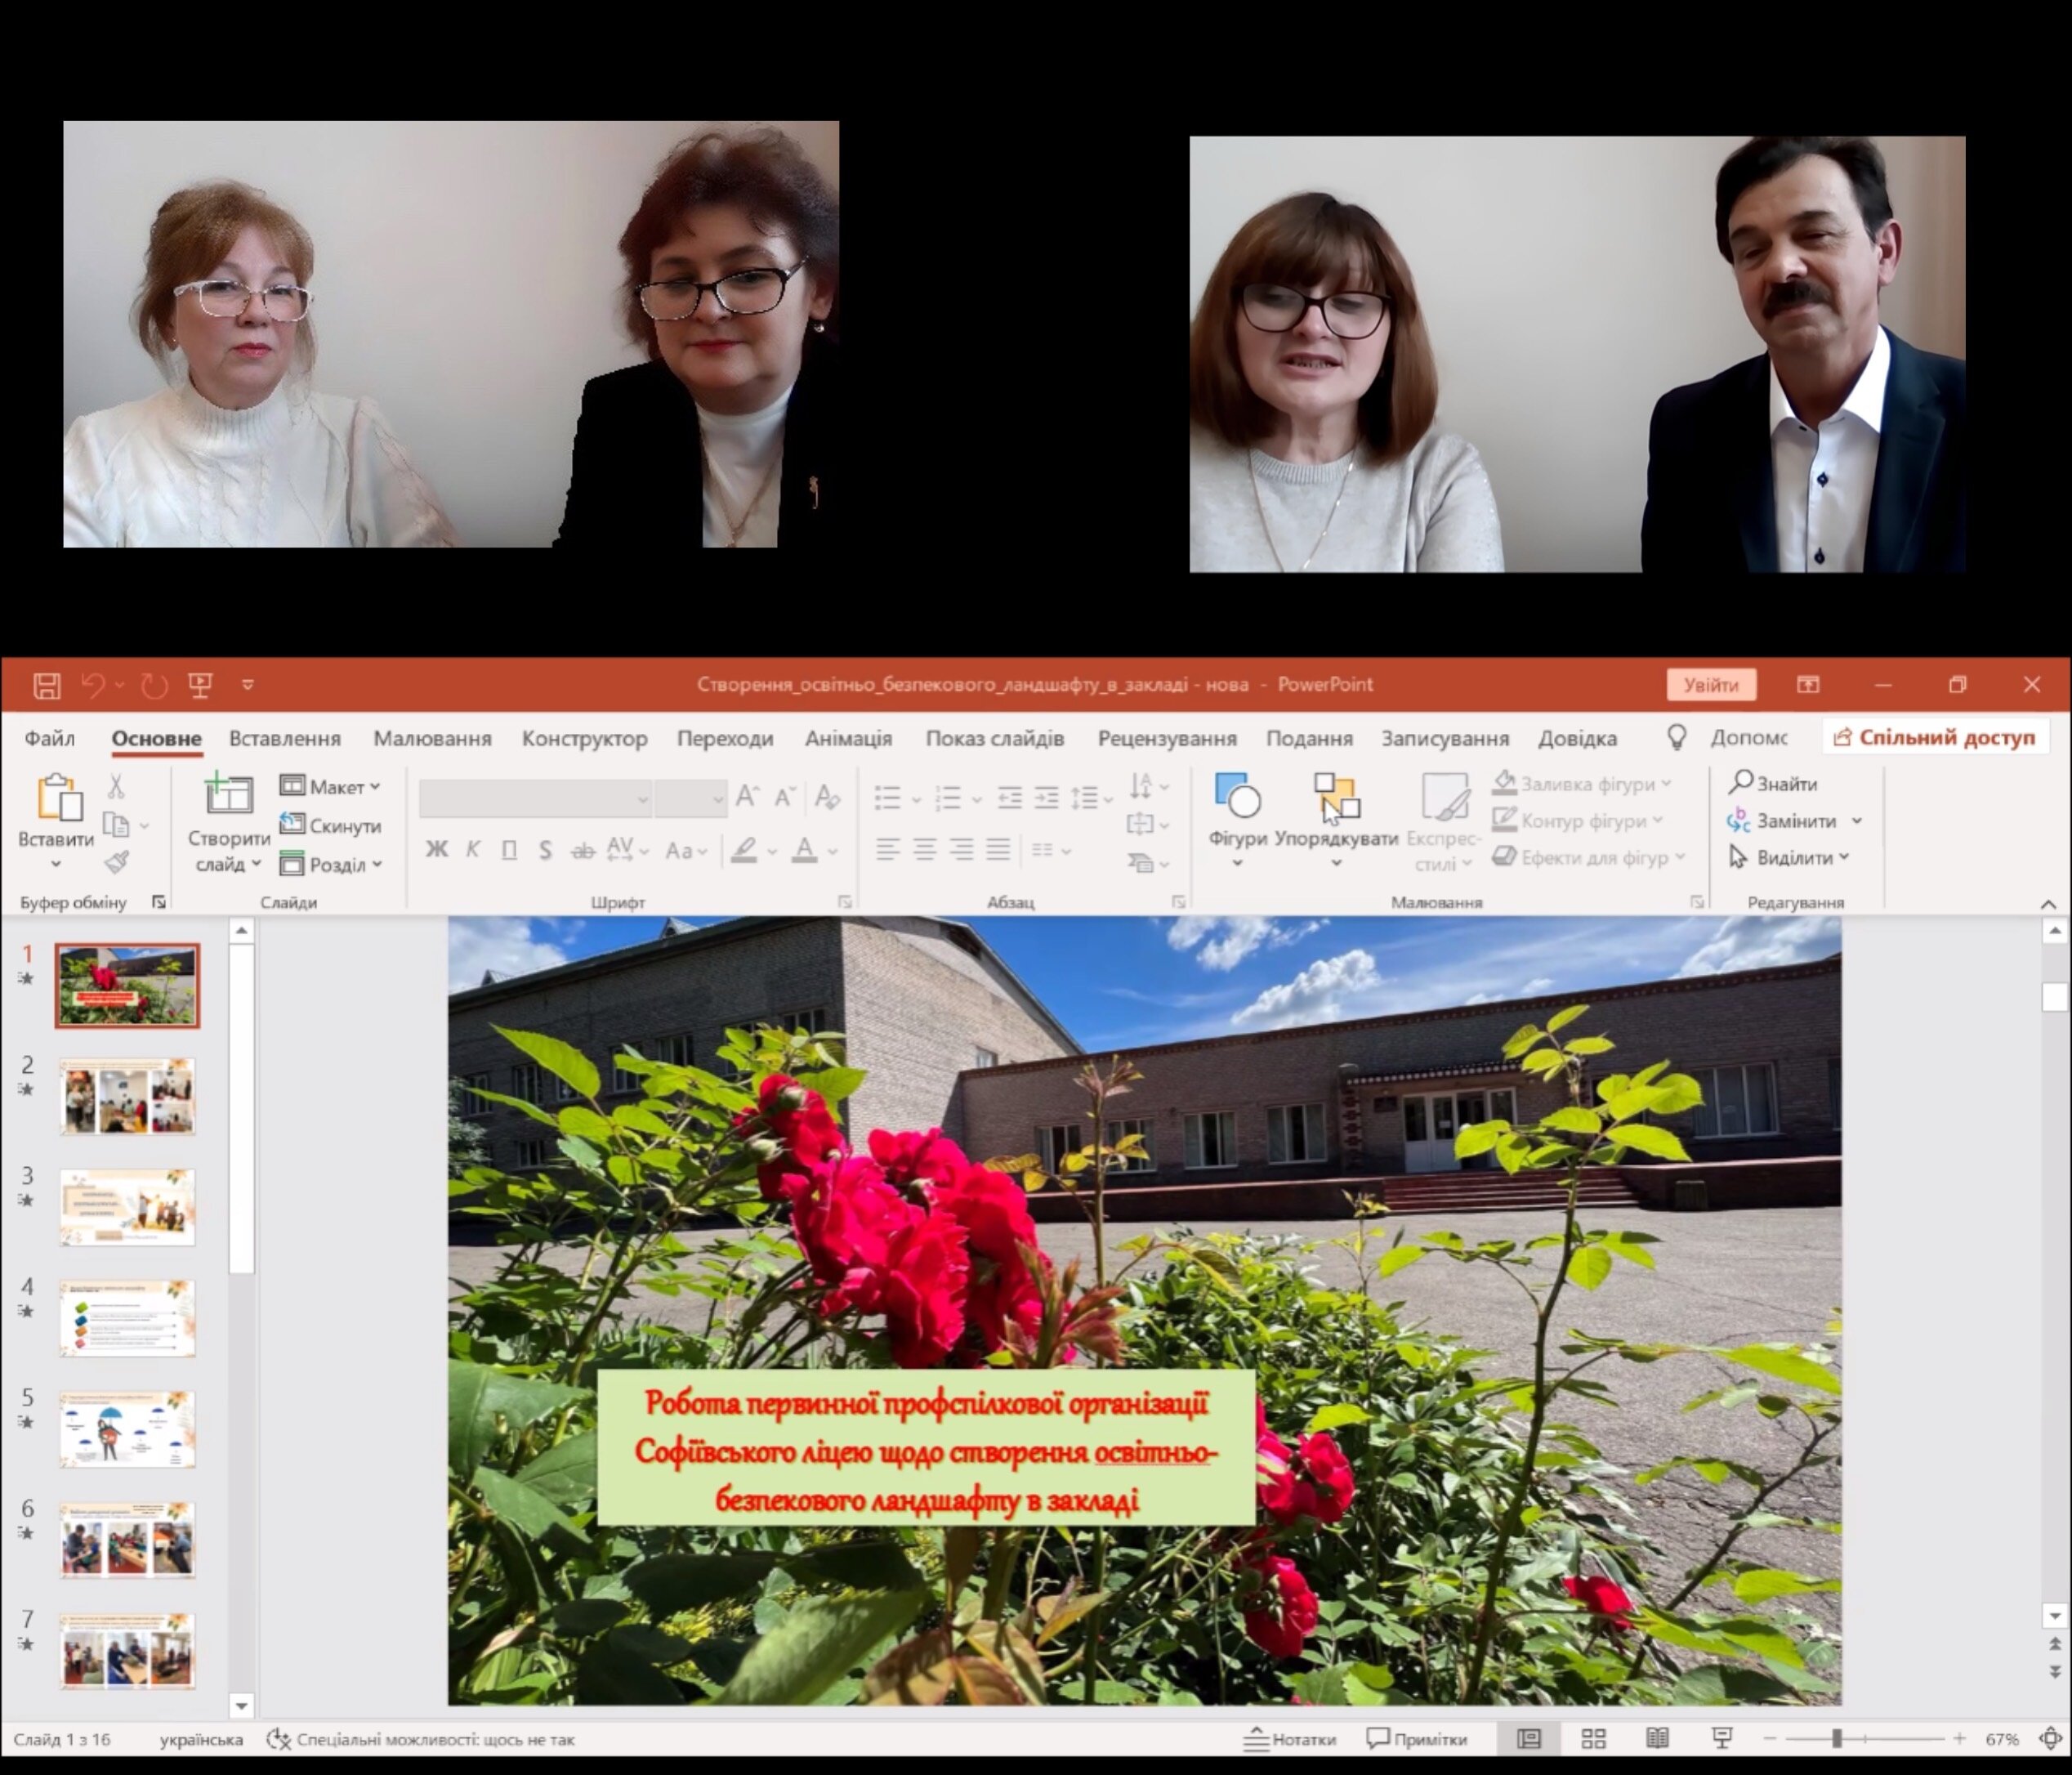This screenshot has height=1775, width=2072.
Task: Start slideshow from beginning icon
Action: click(200, 685)
